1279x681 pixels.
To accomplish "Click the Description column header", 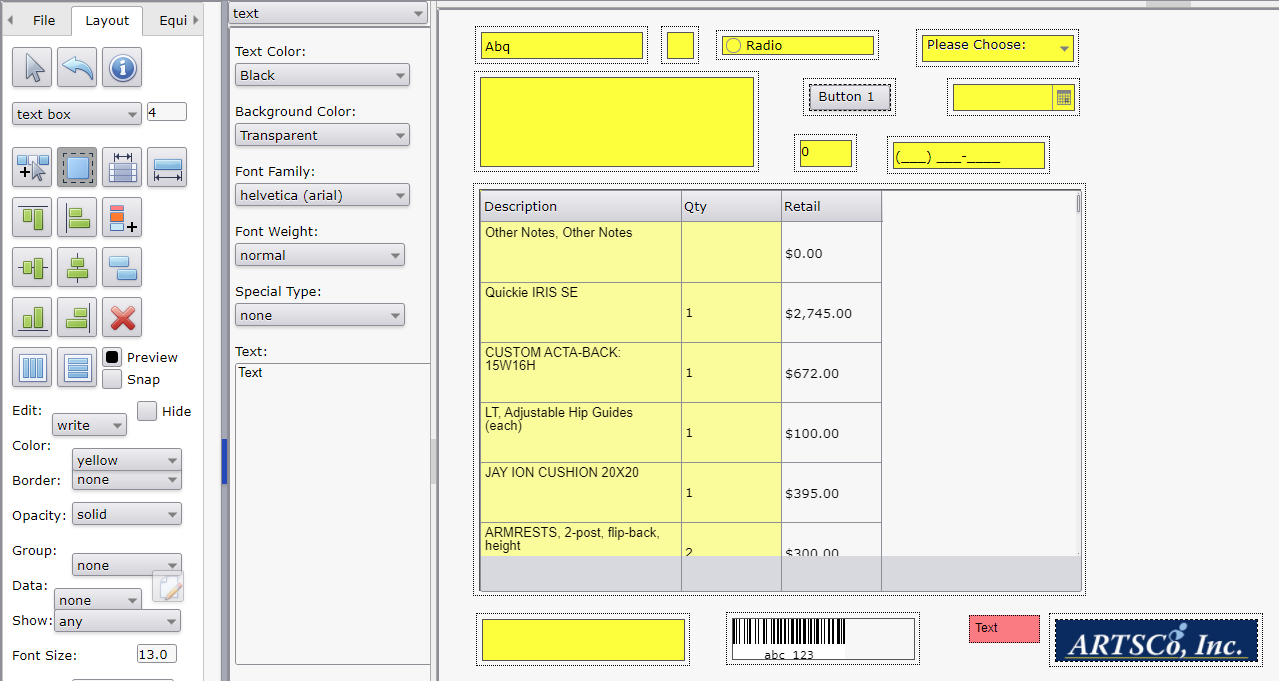I will tap(581, 206).
